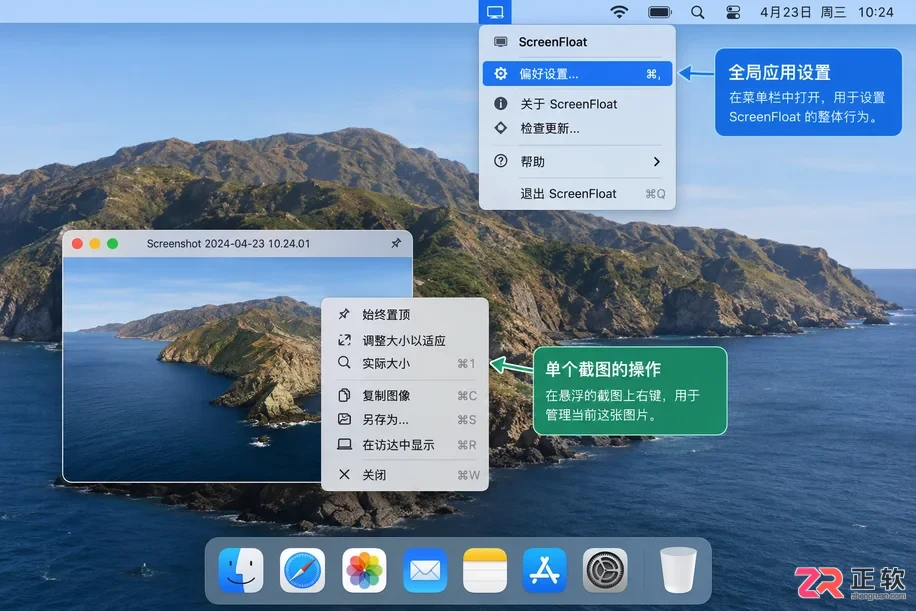Open Trash in the Dock
The height and width of the screenshot is (611, 916).
678,570
